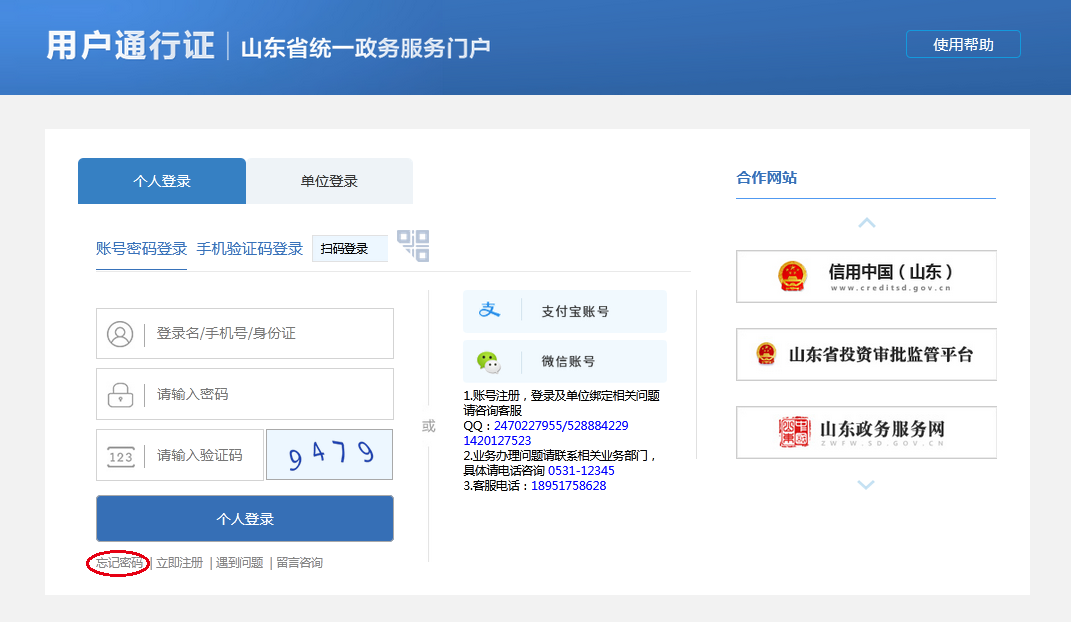Click the user avatar icon in username field

click(120, 334)
